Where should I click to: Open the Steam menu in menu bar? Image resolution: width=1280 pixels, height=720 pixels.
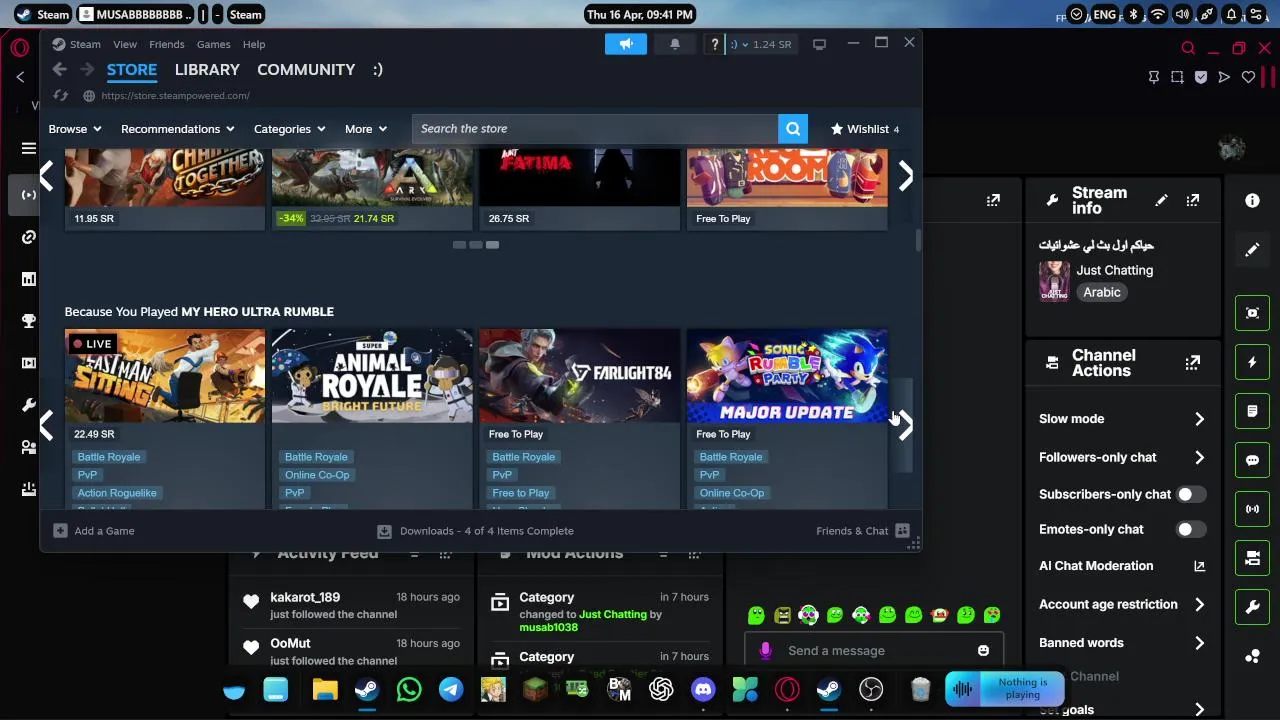coord(85,44)
